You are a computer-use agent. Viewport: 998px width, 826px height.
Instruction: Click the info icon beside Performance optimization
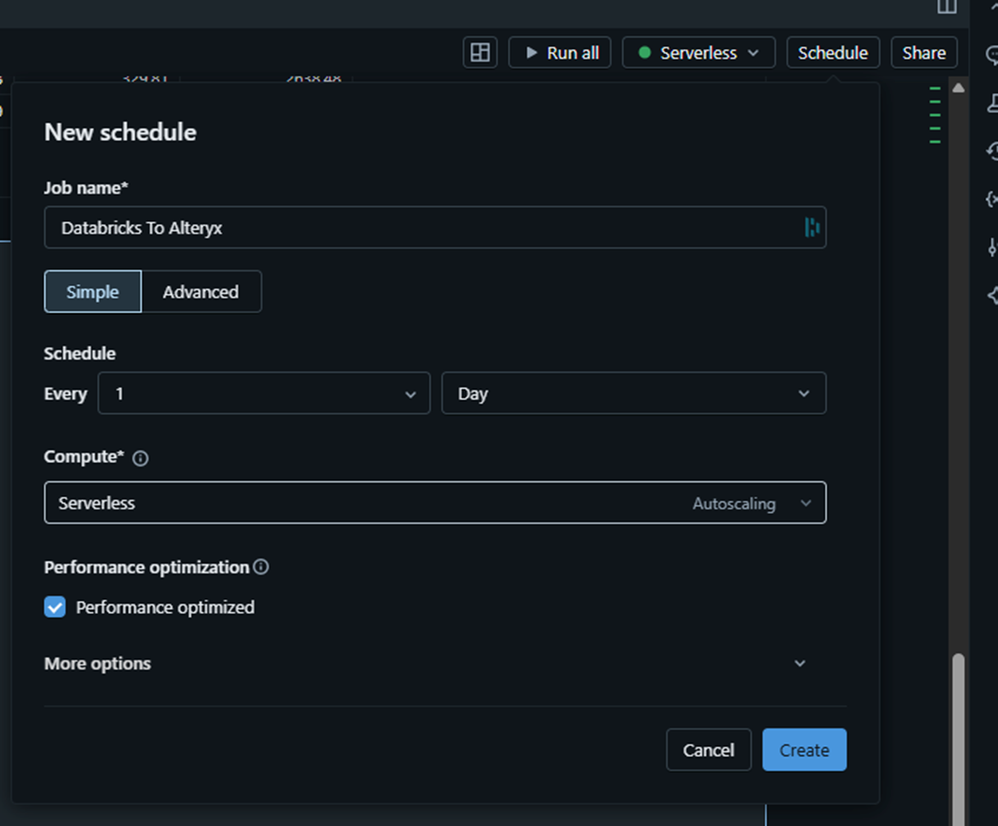point(261,566)
